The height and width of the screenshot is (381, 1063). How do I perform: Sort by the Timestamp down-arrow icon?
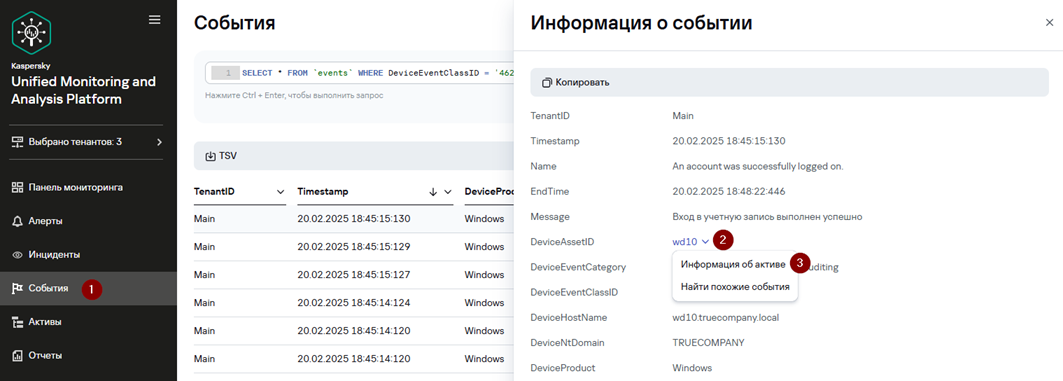(x=434, y=192)
